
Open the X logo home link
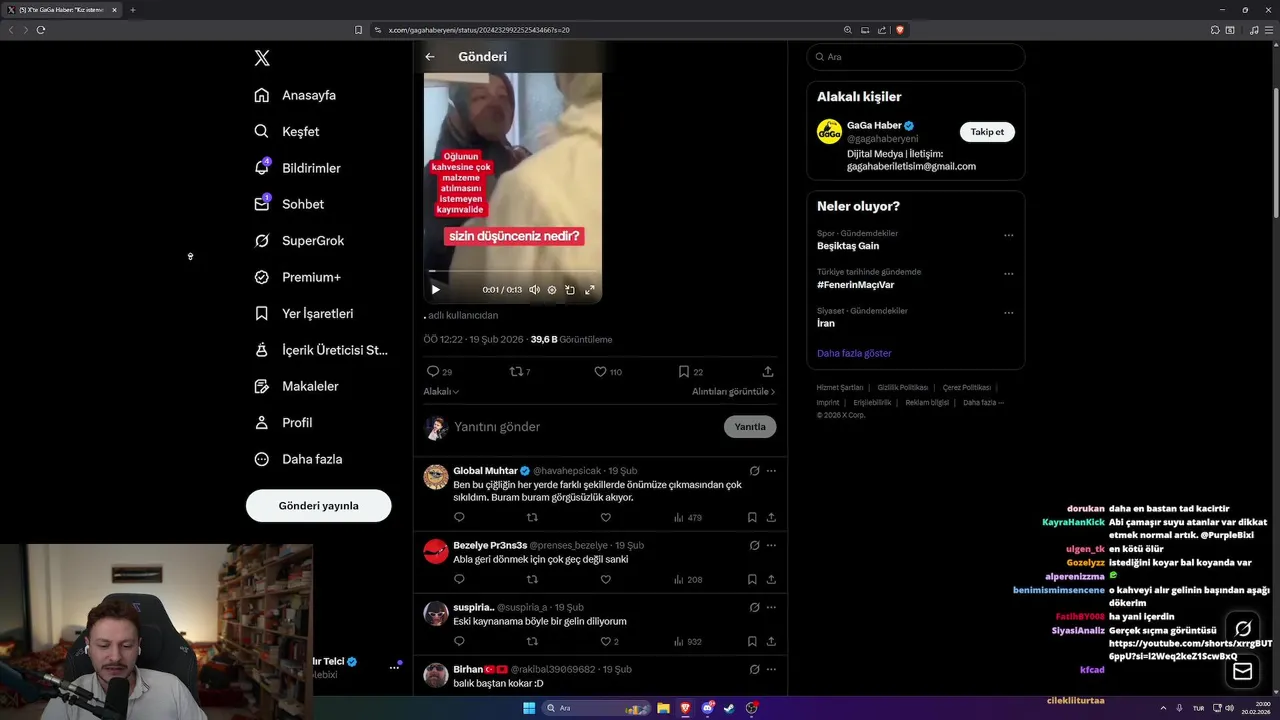tap(262, 58)
